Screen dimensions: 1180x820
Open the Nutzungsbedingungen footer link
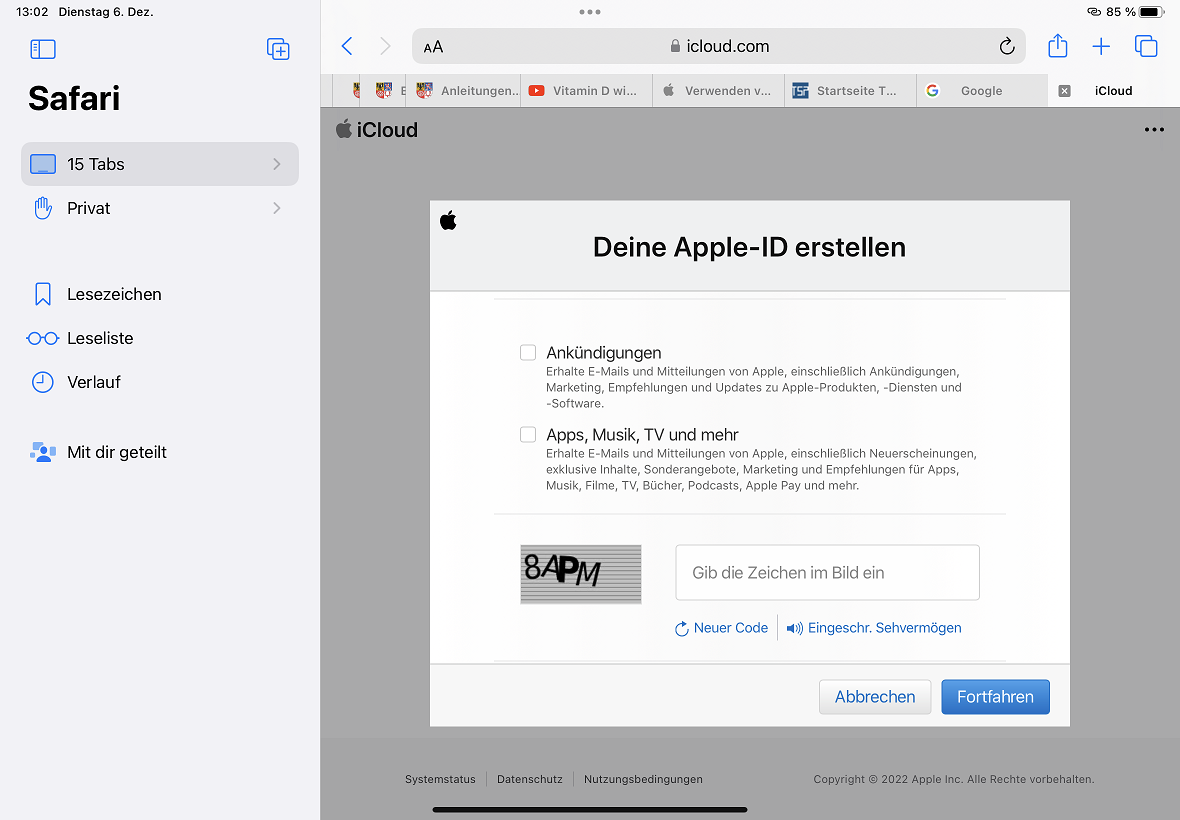pyautogui.click(x=643, y=779)
